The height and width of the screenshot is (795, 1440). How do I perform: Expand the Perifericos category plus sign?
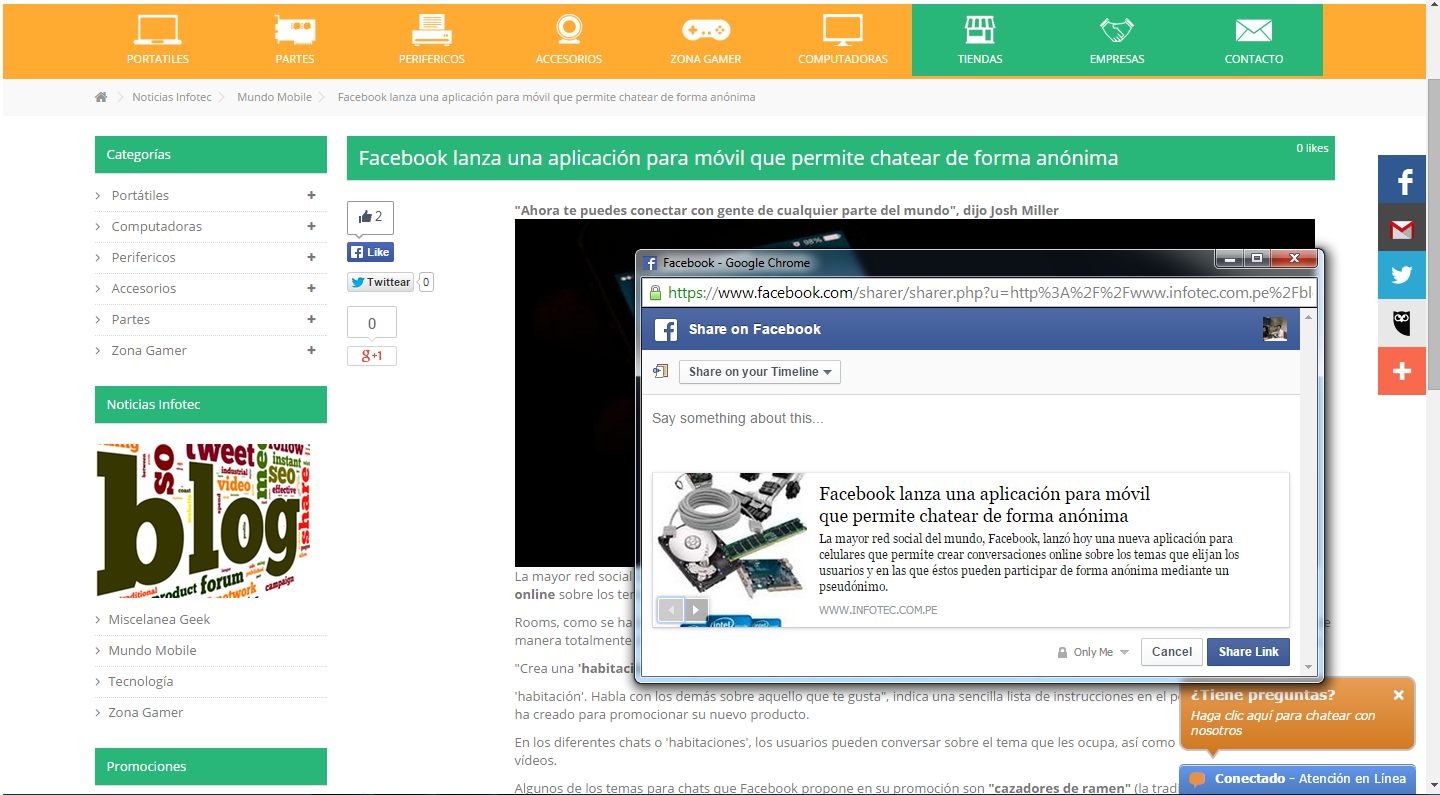(x=312, y=257)
